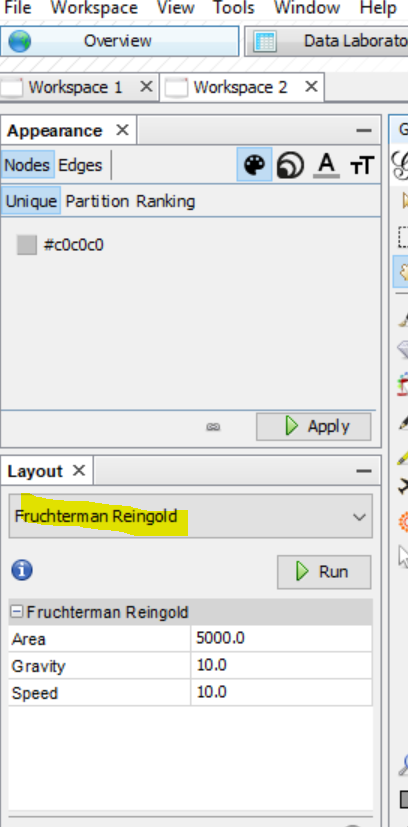The image size is (408, 827).
Task: Select the color palette icon in Appearance
Action: pyautogui.click(x=255, y=165)
